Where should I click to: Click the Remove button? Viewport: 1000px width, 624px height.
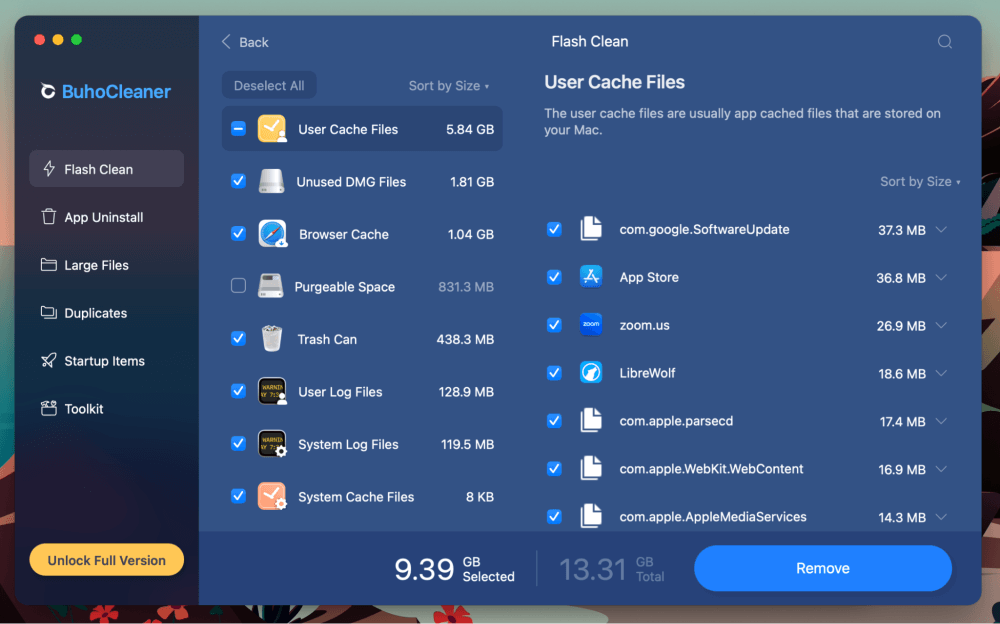point(823,568)
